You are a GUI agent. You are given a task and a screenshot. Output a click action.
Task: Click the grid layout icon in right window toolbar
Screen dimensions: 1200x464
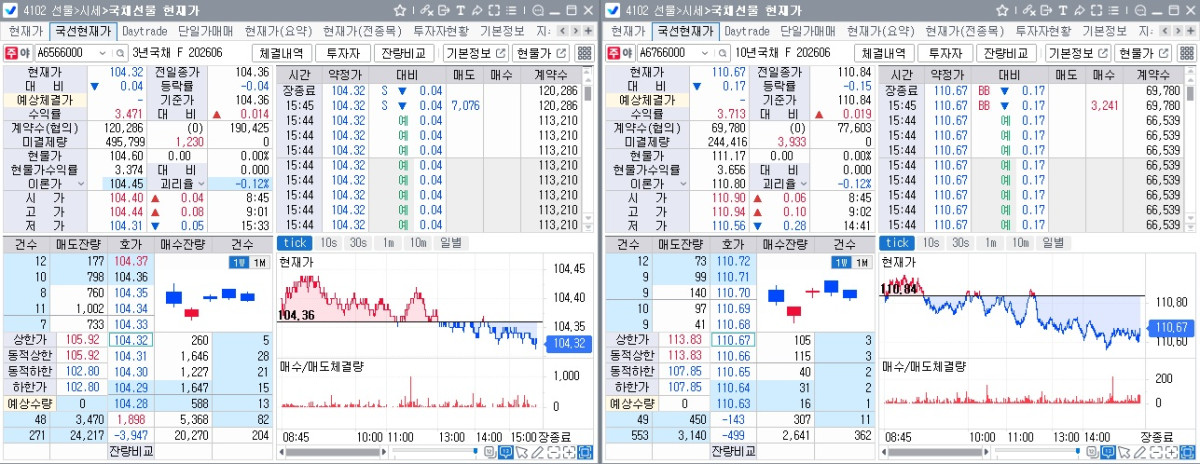(x=1187, y=53)
